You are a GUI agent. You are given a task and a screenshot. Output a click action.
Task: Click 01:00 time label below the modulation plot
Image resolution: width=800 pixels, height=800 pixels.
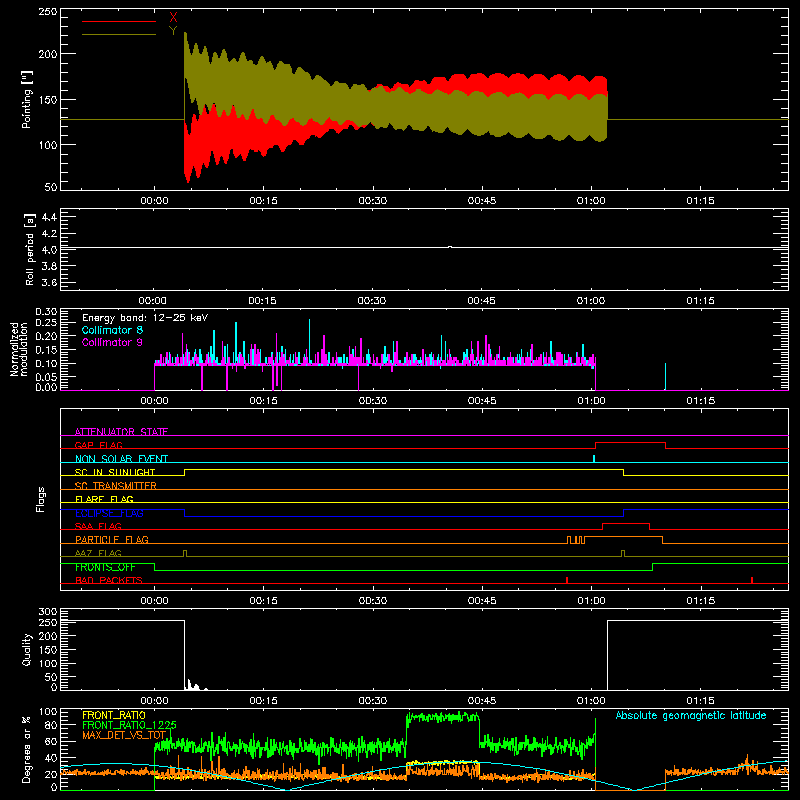(x=591, y=401)
